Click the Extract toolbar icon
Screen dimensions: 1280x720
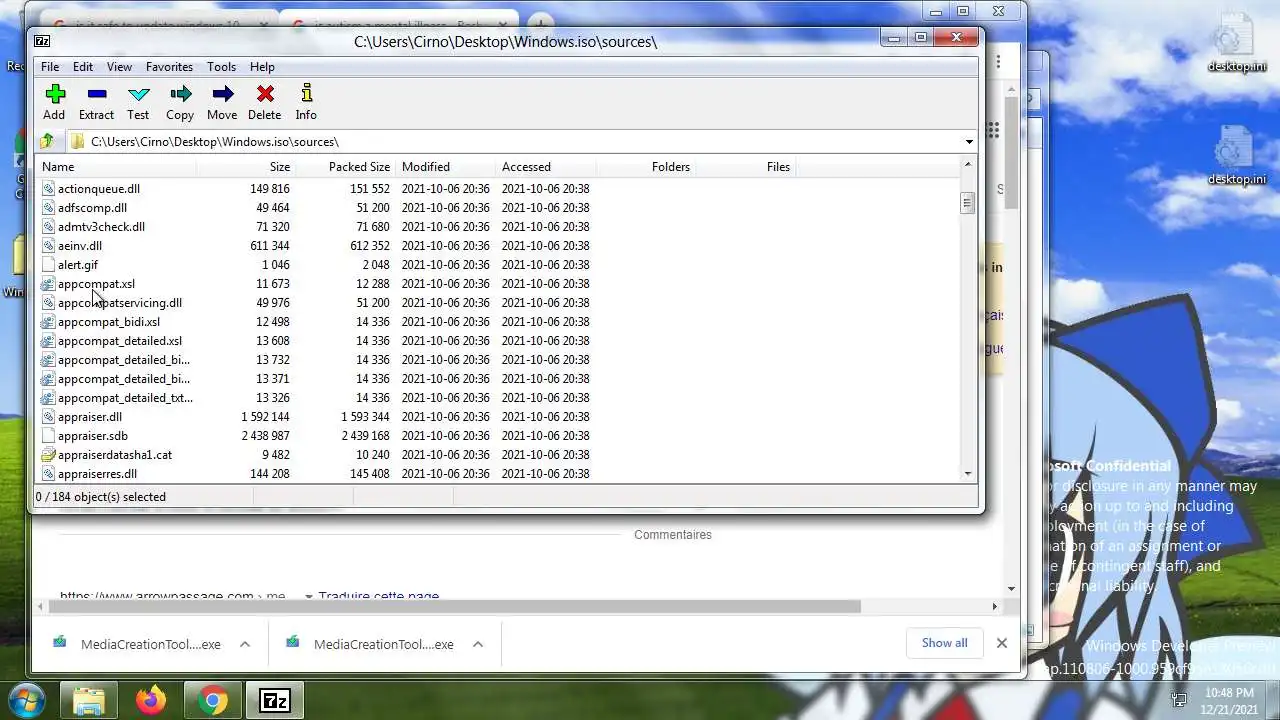[96, 94]
